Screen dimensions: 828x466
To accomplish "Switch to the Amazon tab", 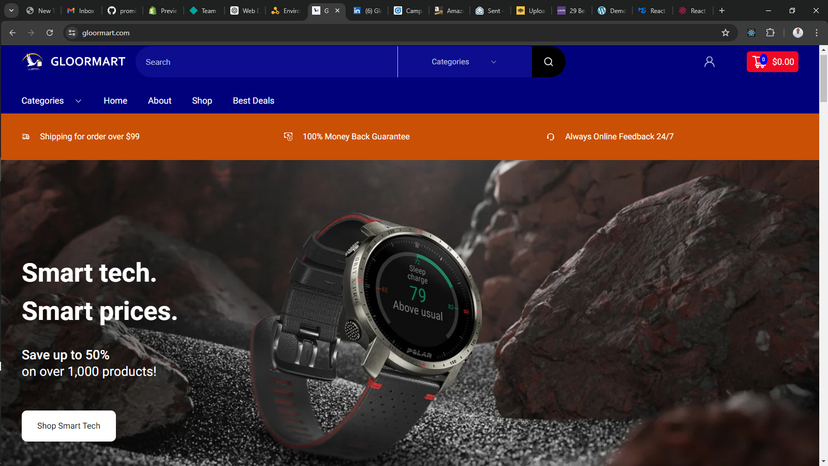I will click(448, 11).
